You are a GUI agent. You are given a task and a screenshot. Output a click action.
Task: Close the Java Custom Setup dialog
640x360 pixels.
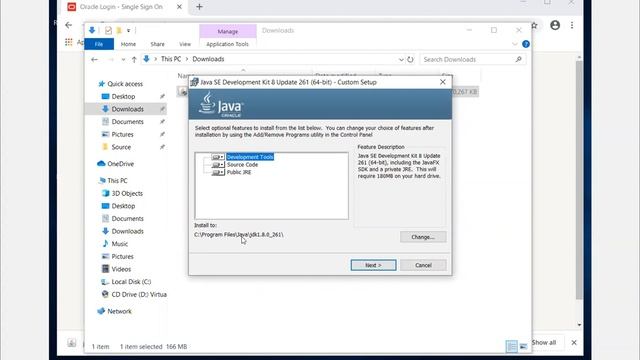click(443, 82)
